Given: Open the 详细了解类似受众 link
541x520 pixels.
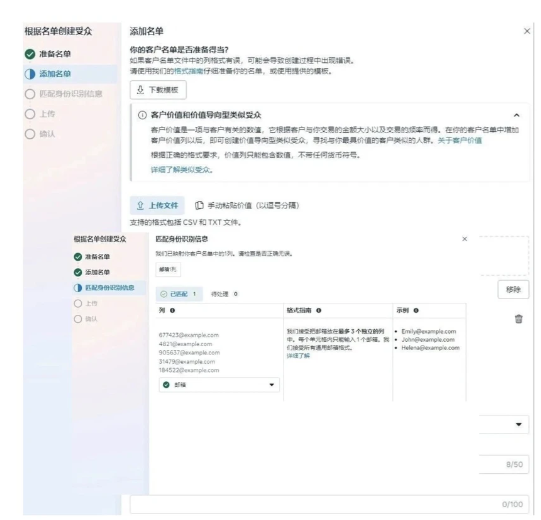Looking at the screenshot, I should 181,170.
